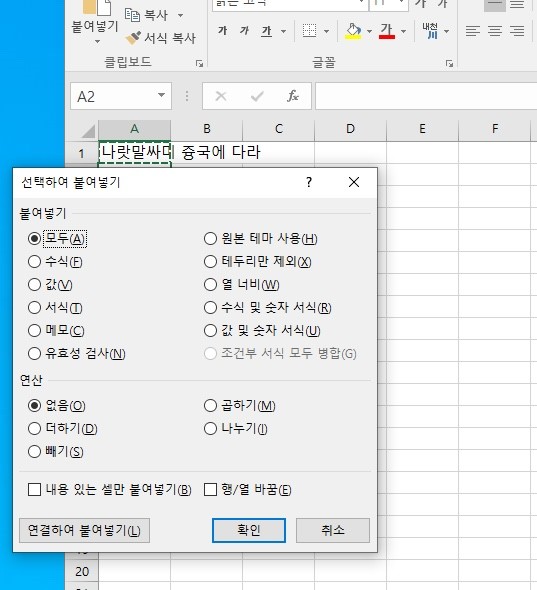Click the Copy (복사) icon
537x590 pixels.
pos(132,15)
